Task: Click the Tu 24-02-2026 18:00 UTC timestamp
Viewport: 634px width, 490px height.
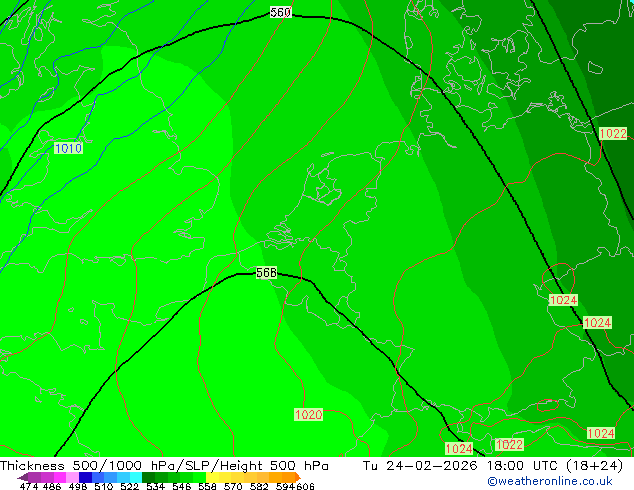Action: click(462, 466)
